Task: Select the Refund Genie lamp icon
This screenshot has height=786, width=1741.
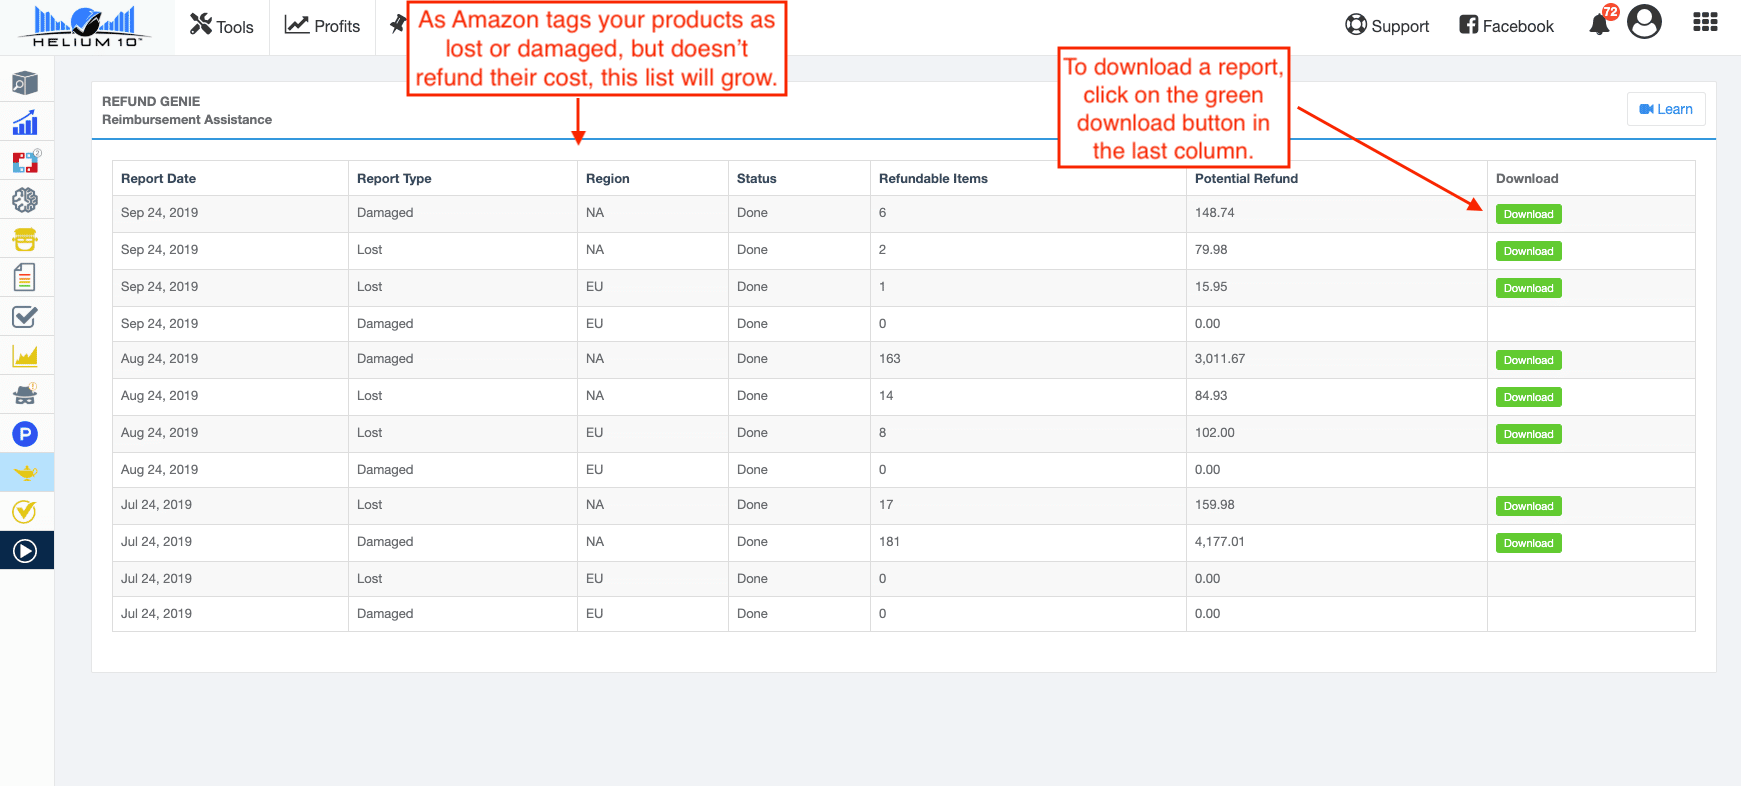Action: click(26, 472)
